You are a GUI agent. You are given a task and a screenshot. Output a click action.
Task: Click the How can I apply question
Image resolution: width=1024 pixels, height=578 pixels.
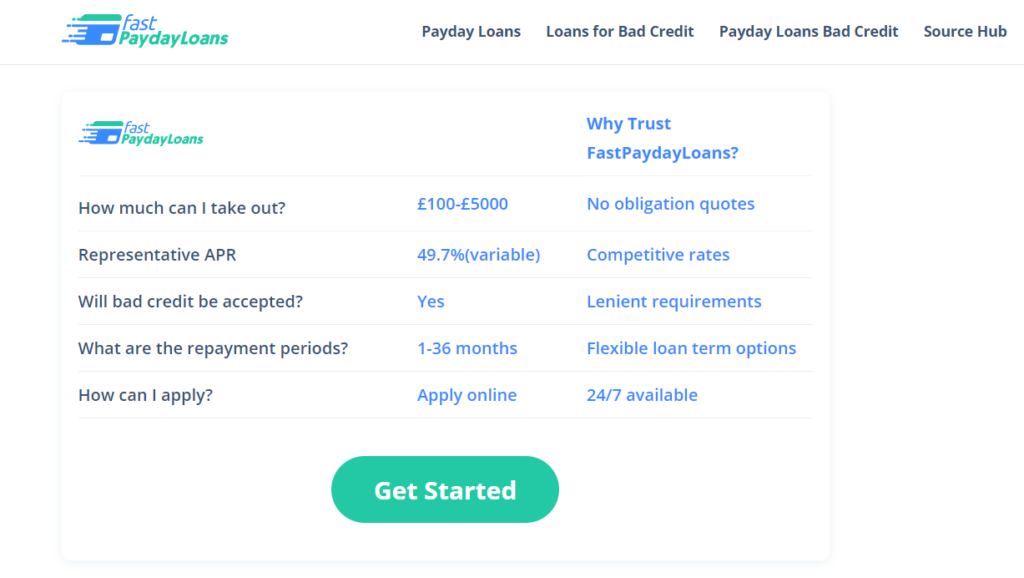(x=146, y=395)
